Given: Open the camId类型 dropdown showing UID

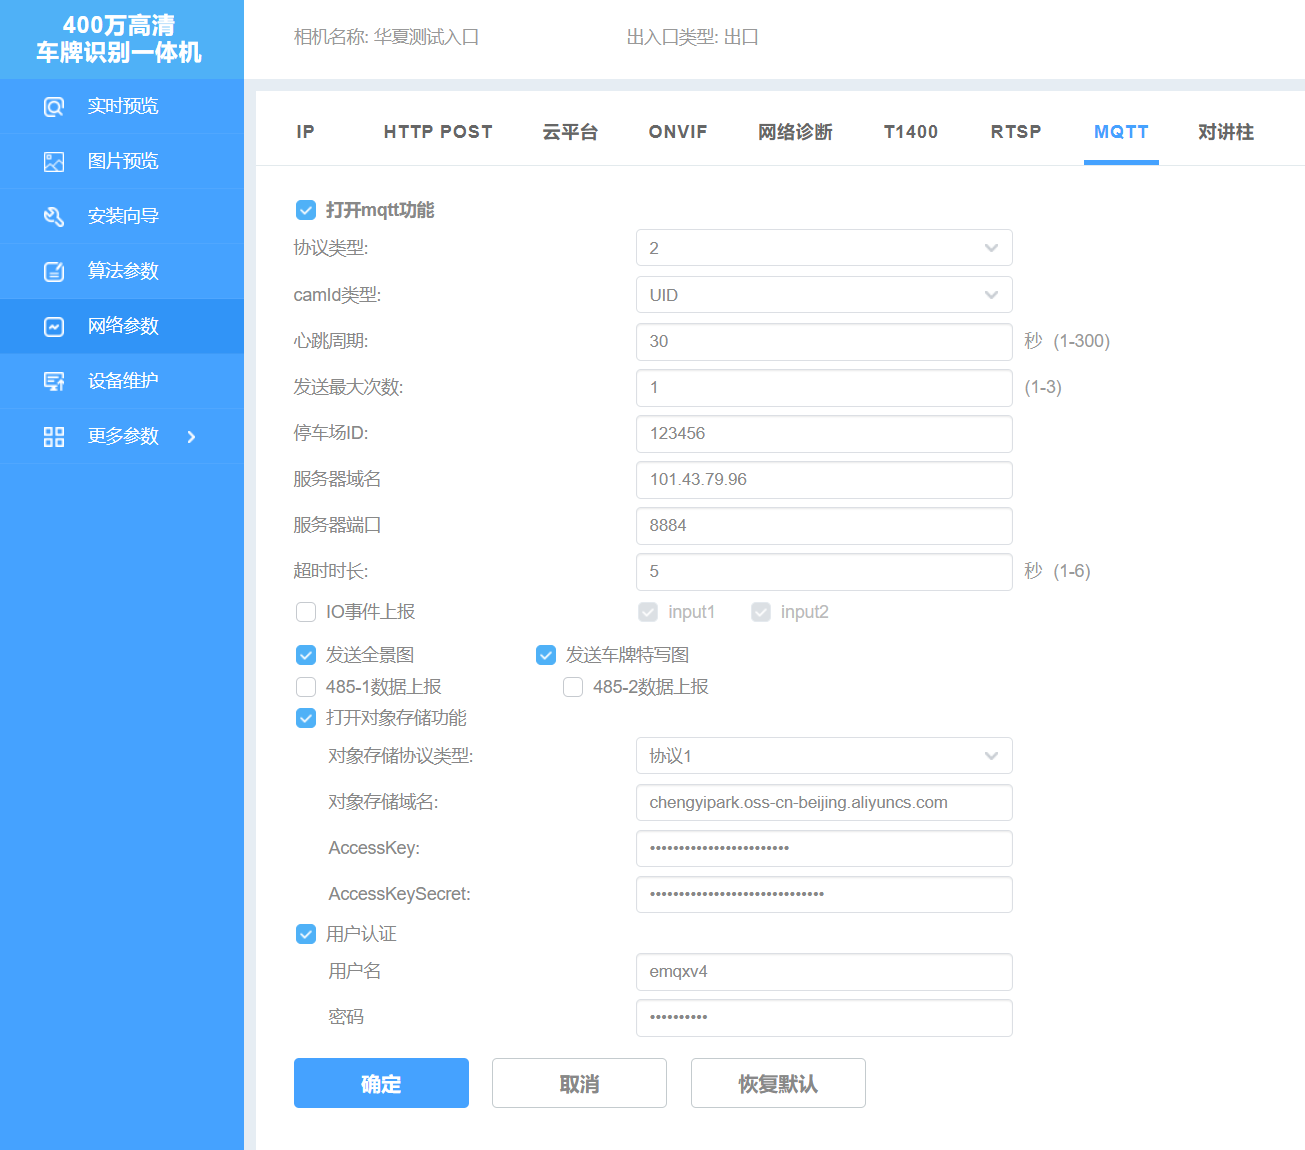Looking at the screenshot, I should pyautogui.click(x=823, y=295).
